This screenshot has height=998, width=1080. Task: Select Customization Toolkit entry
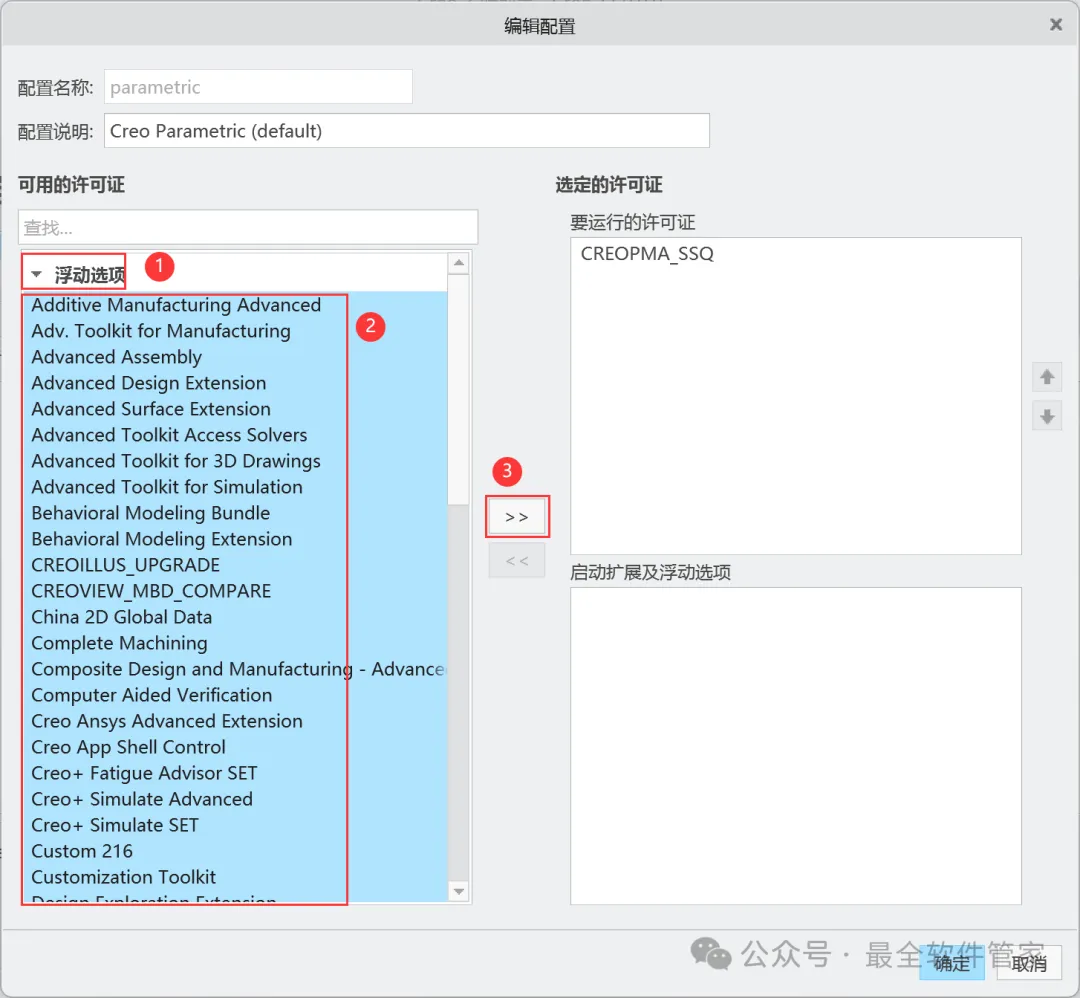tap(235, 877)
